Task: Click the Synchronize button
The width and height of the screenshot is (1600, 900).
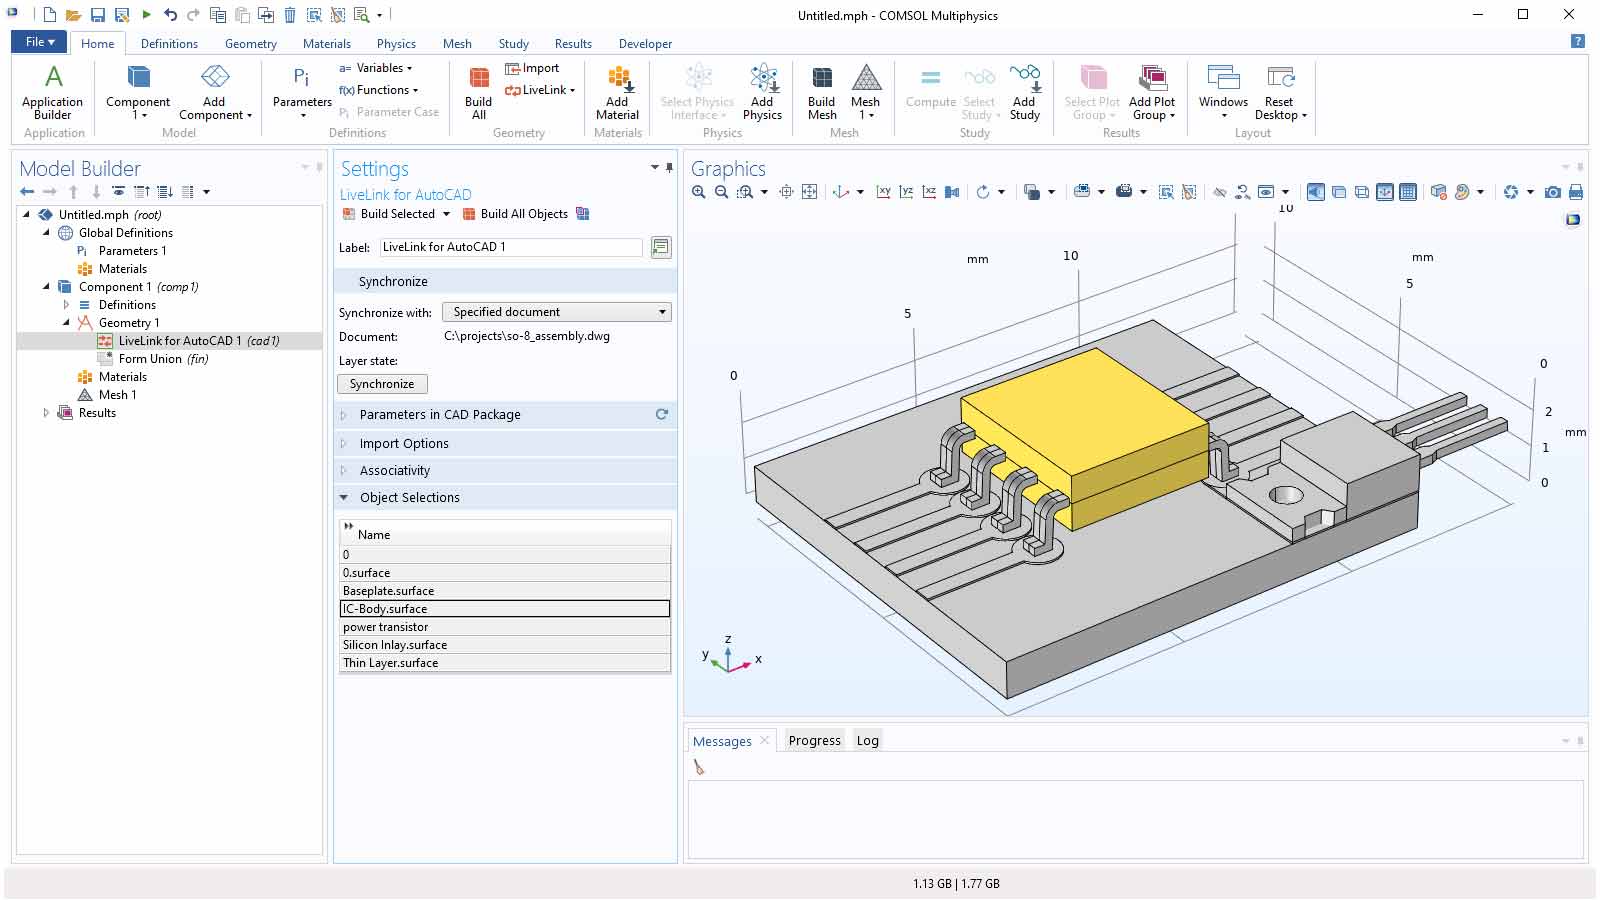Action: click(382, 384)
